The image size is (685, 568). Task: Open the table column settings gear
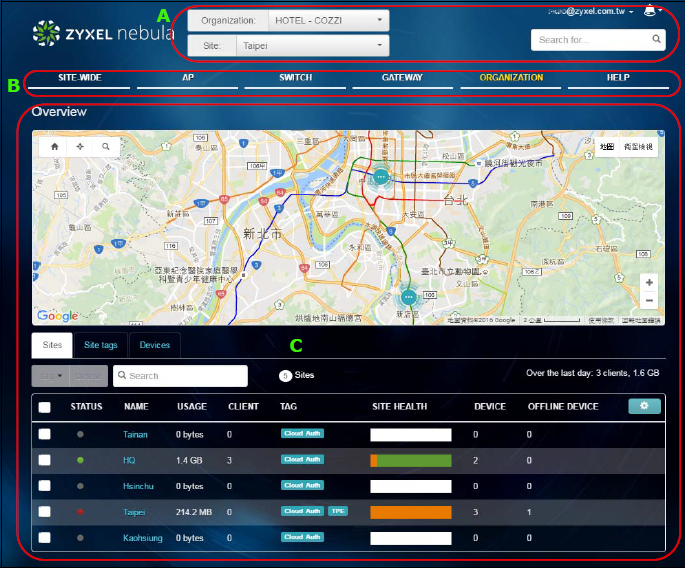644,406
